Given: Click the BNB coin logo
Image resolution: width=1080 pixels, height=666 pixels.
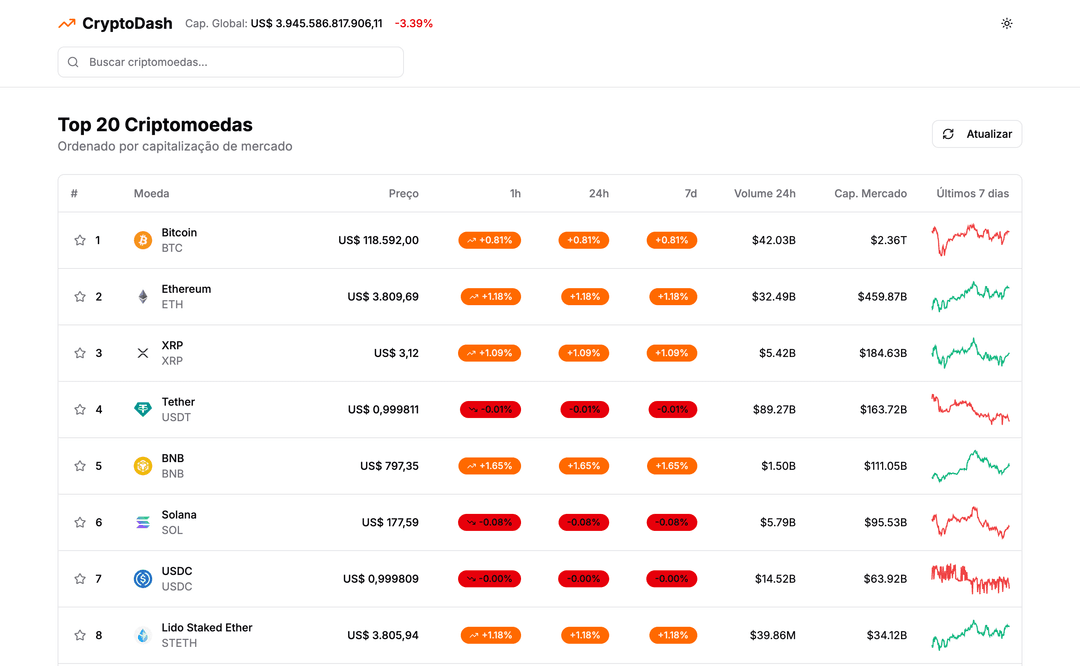Looking at the screenshot, I should coord(143,466).
